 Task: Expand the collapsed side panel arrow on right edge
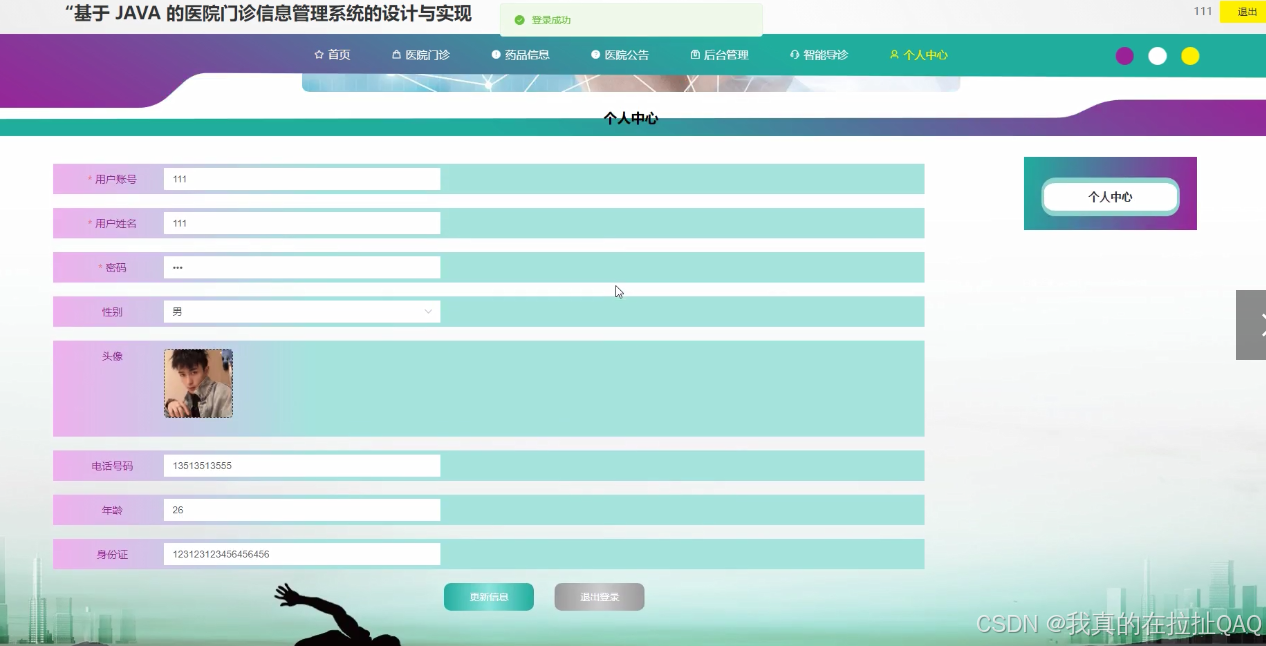[x=1250, y=324]
